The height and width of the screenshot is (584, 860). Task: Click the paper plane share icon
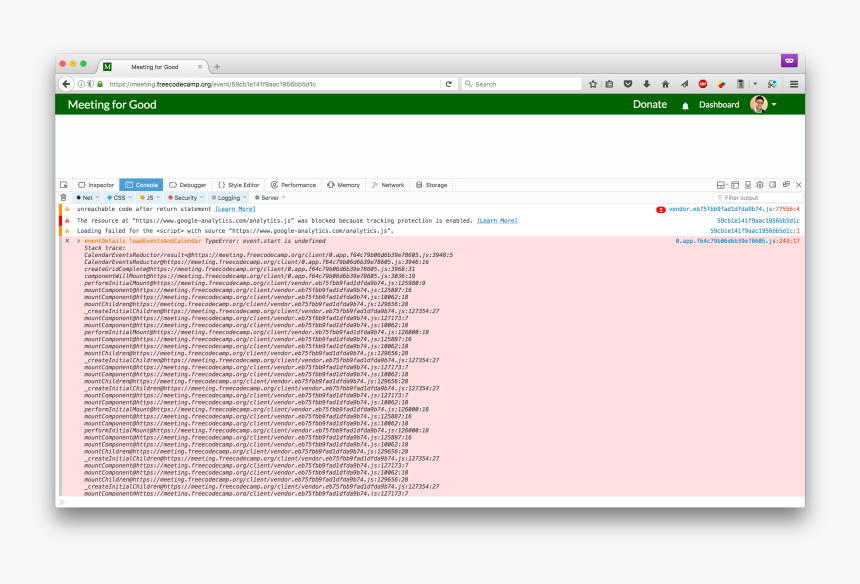tap(684, 84)
